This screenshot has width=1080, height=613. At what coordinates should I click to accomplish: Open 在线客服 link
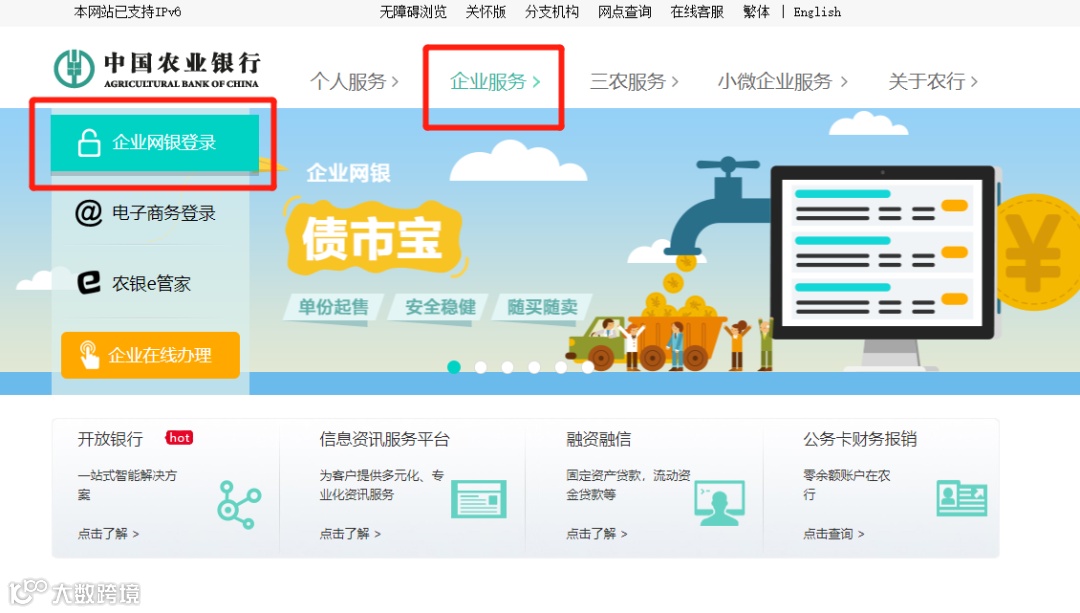pos(697,12)
